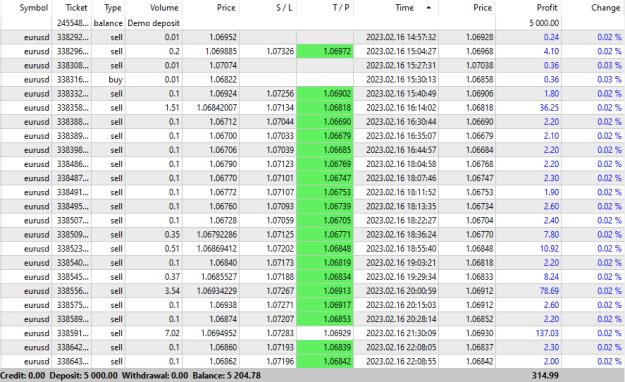625x382 pixels.
Task: Click S/L value 1.07093
Action: click(280, 207)
